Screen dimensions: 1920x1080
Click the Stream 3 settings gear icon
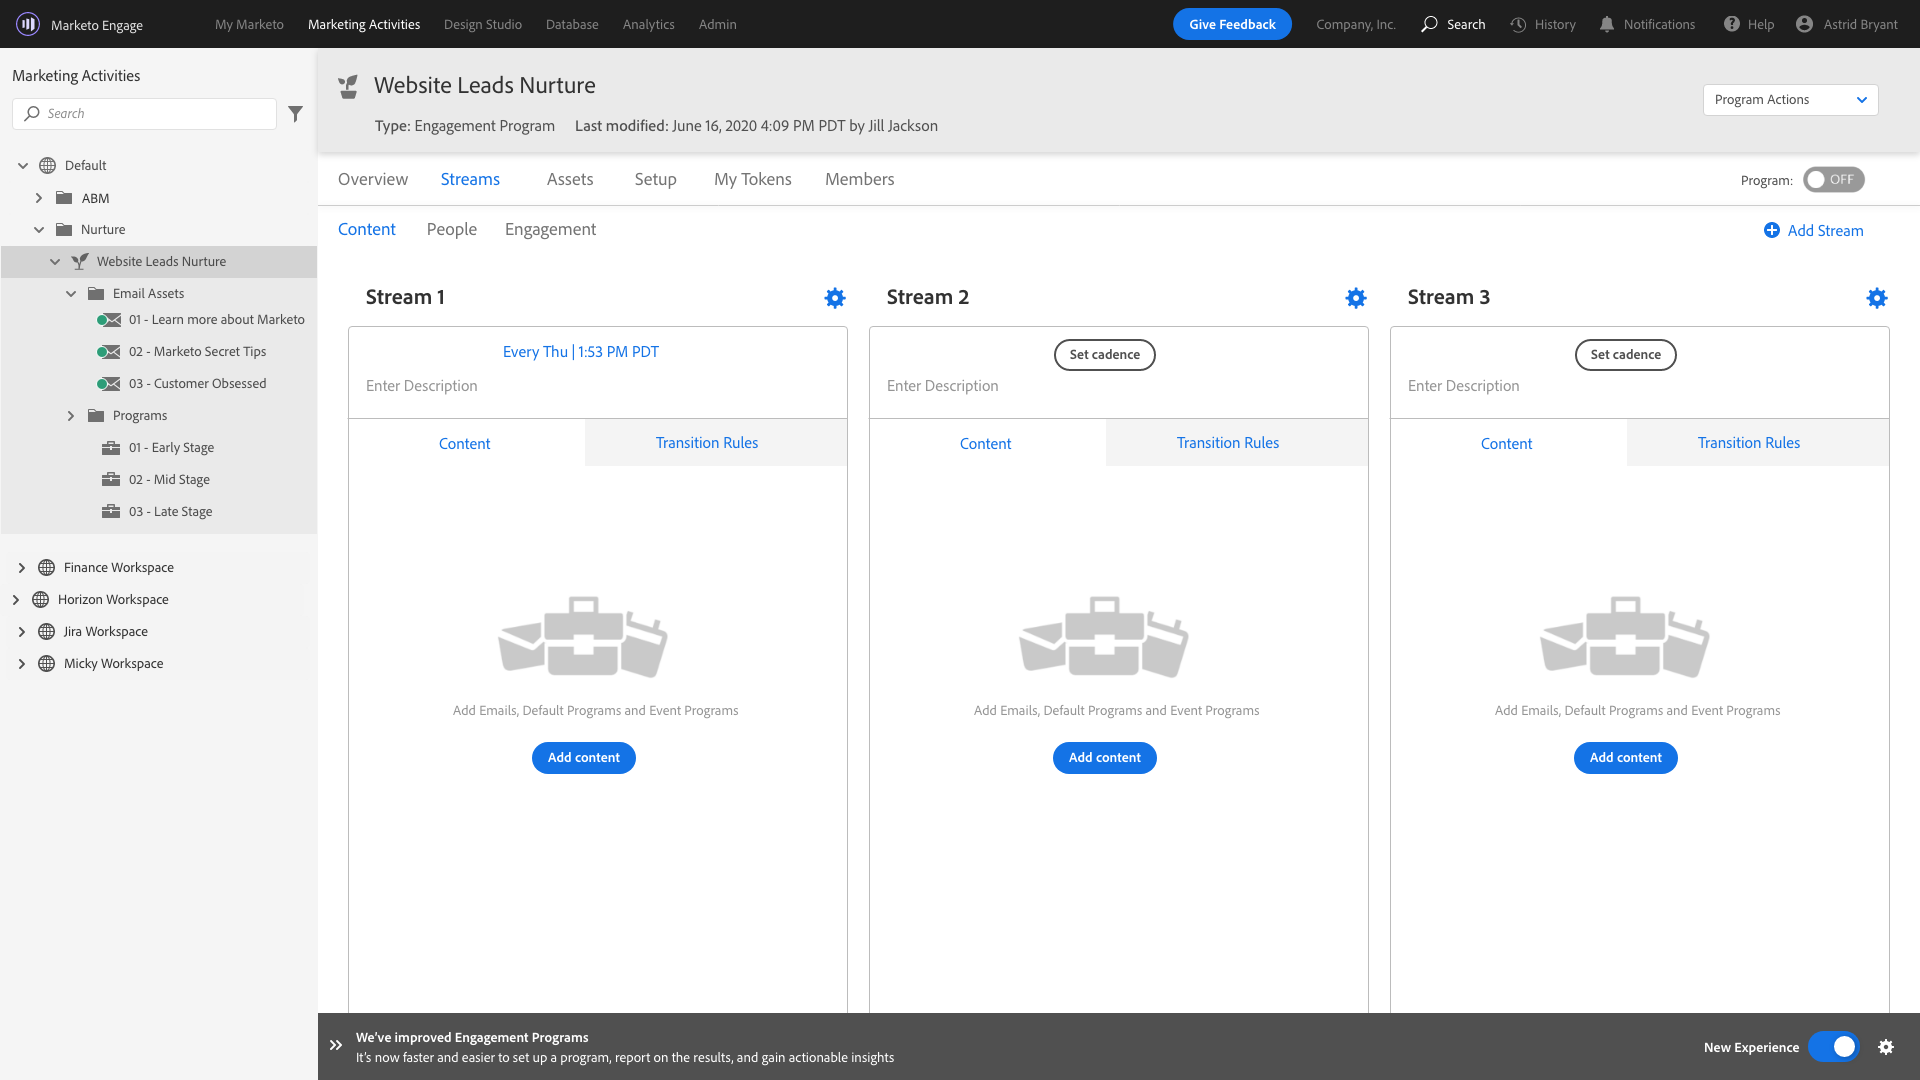coord(1876,298)
